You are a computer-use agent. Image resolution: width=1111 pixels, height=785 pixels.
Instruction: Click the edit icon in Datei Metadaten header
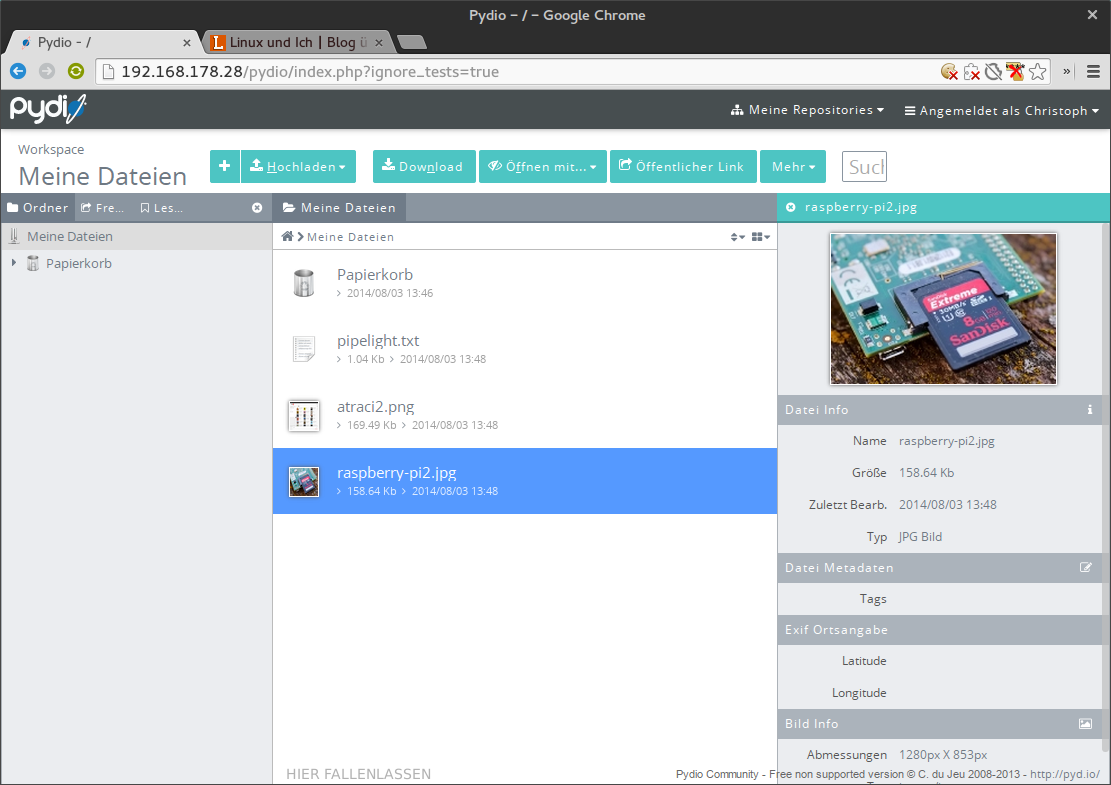[1085, 568]
